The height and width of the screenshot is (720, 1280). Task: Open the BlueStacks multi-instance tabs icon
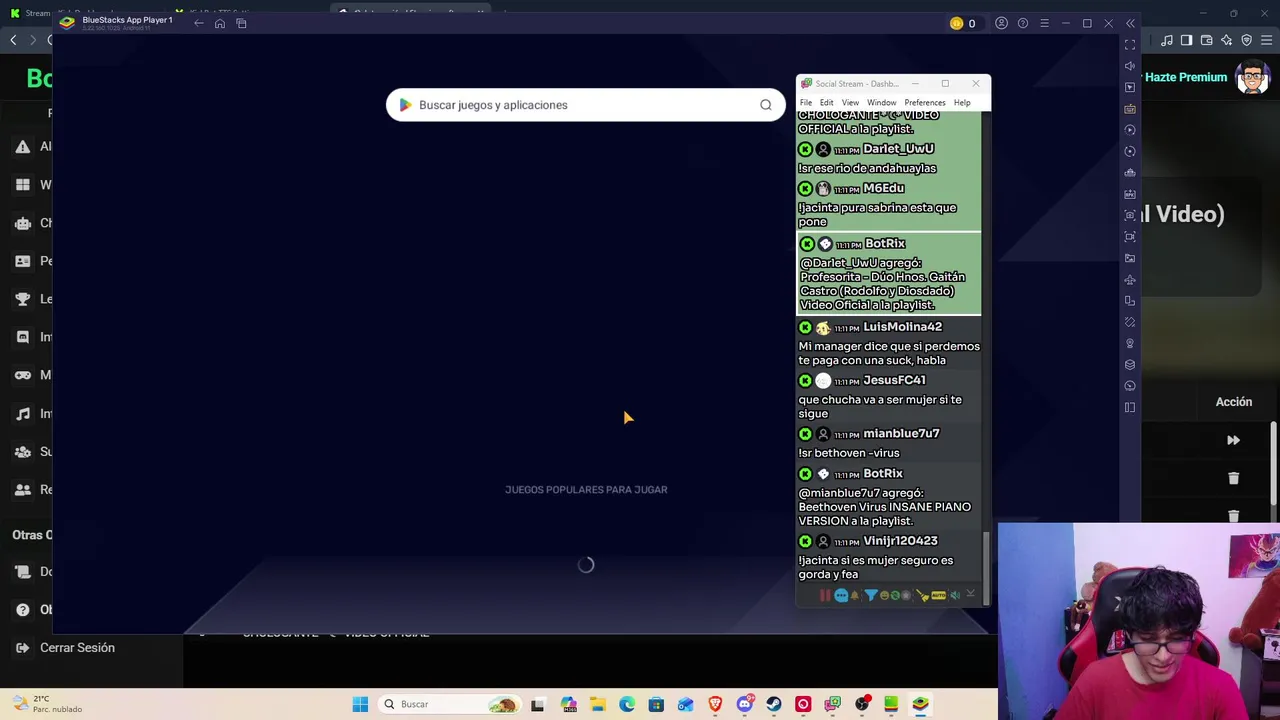point(241,23)
